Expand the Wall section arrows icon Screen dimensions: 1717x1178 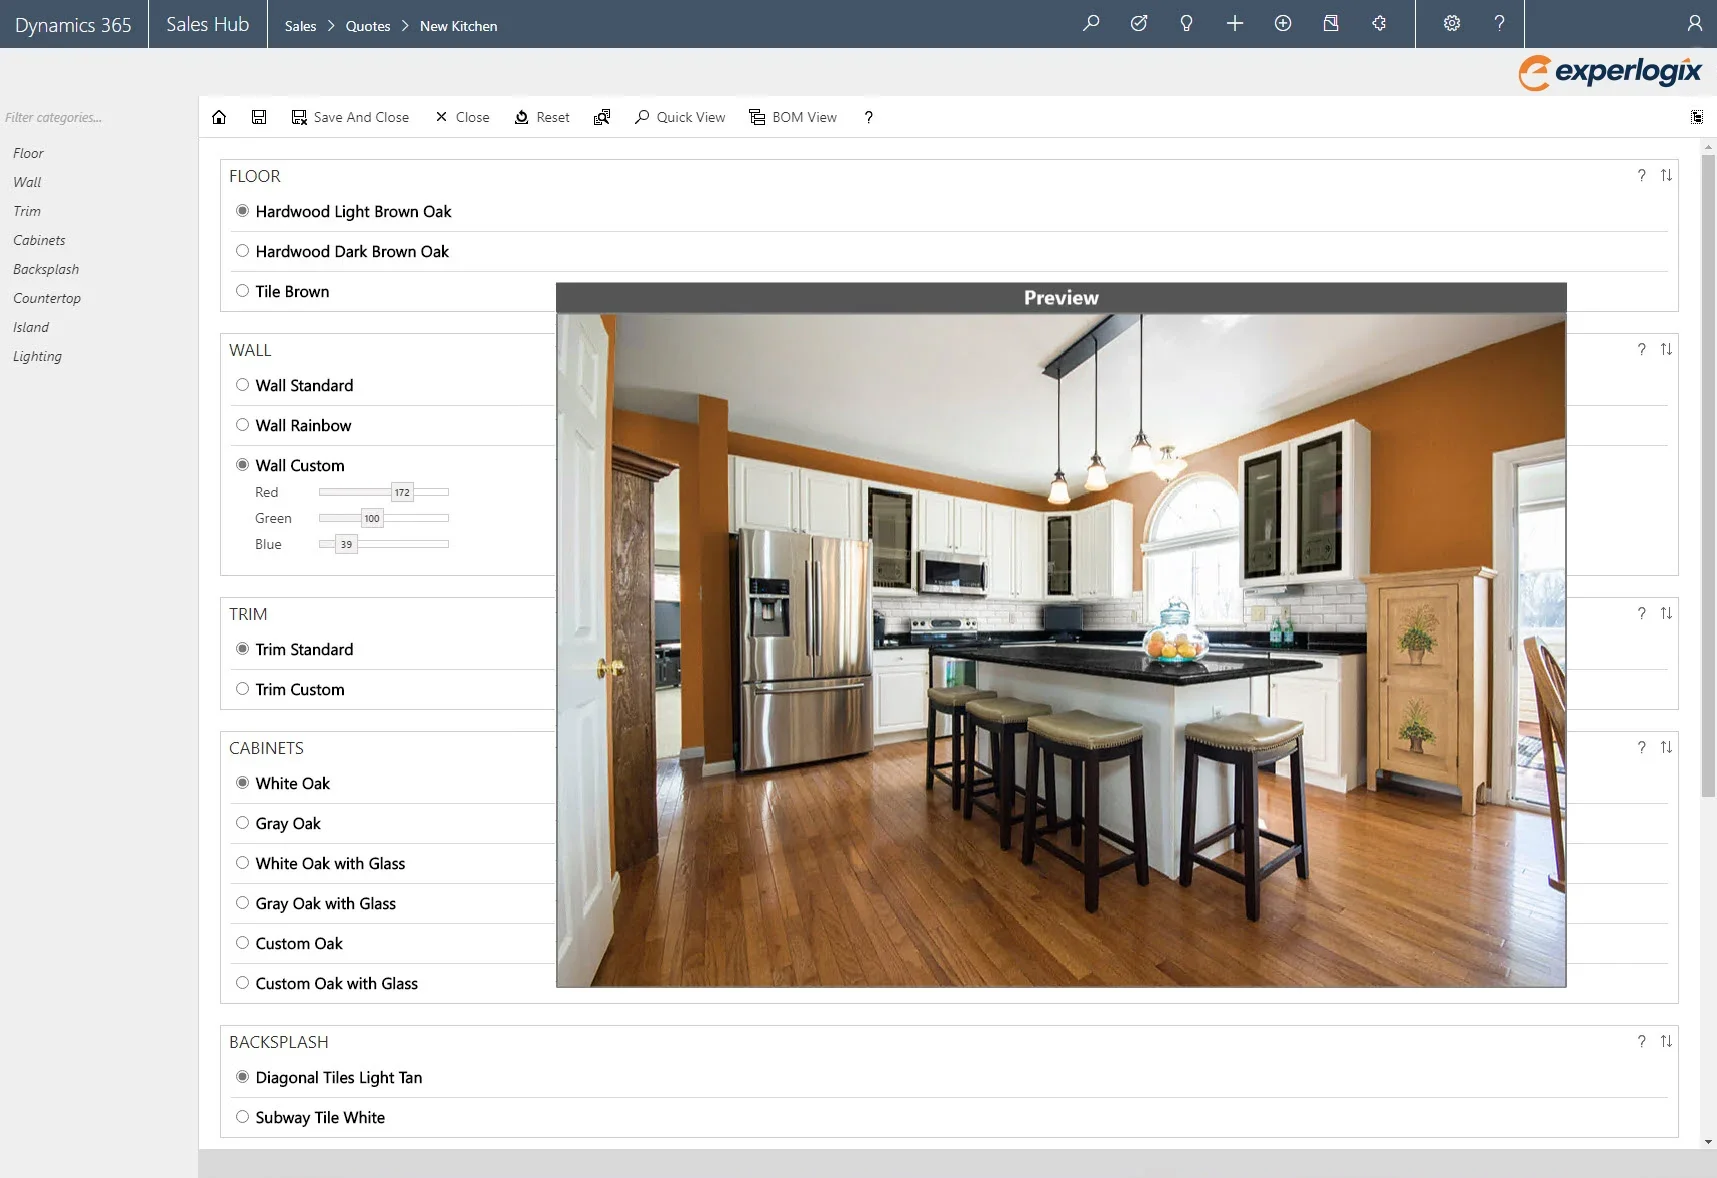tap(1666, 350)
